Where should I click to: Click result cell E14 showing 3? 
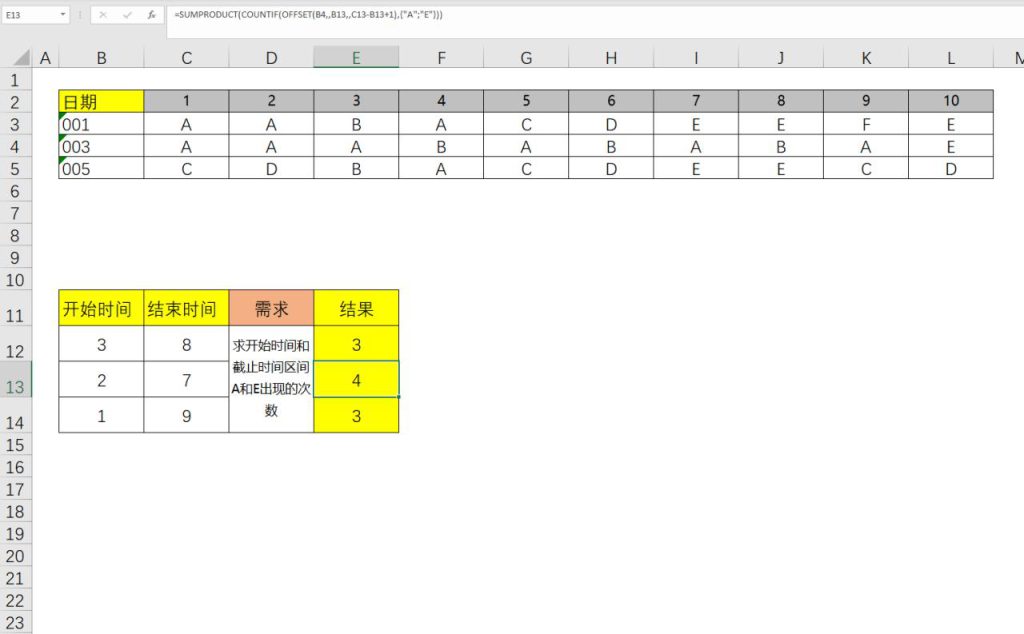click(356, 415)
